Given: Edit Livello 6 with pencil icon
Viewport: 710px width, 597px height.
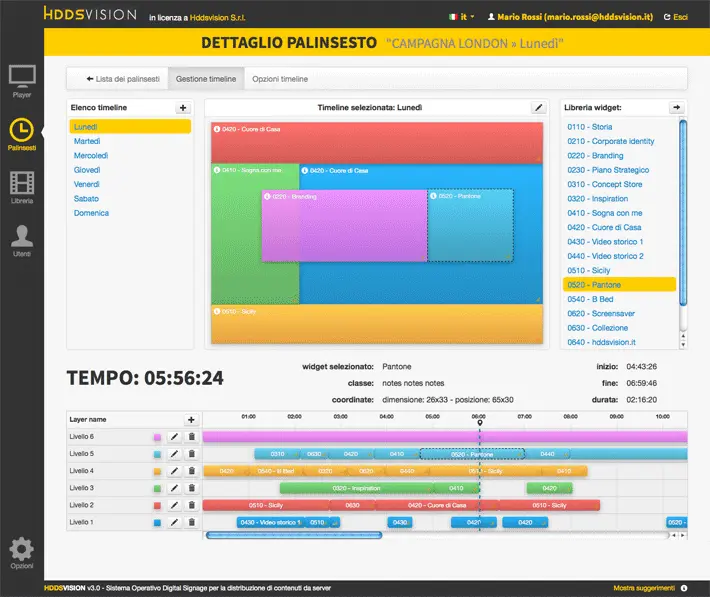Looking at the screenshot, I should coord(174,437).
